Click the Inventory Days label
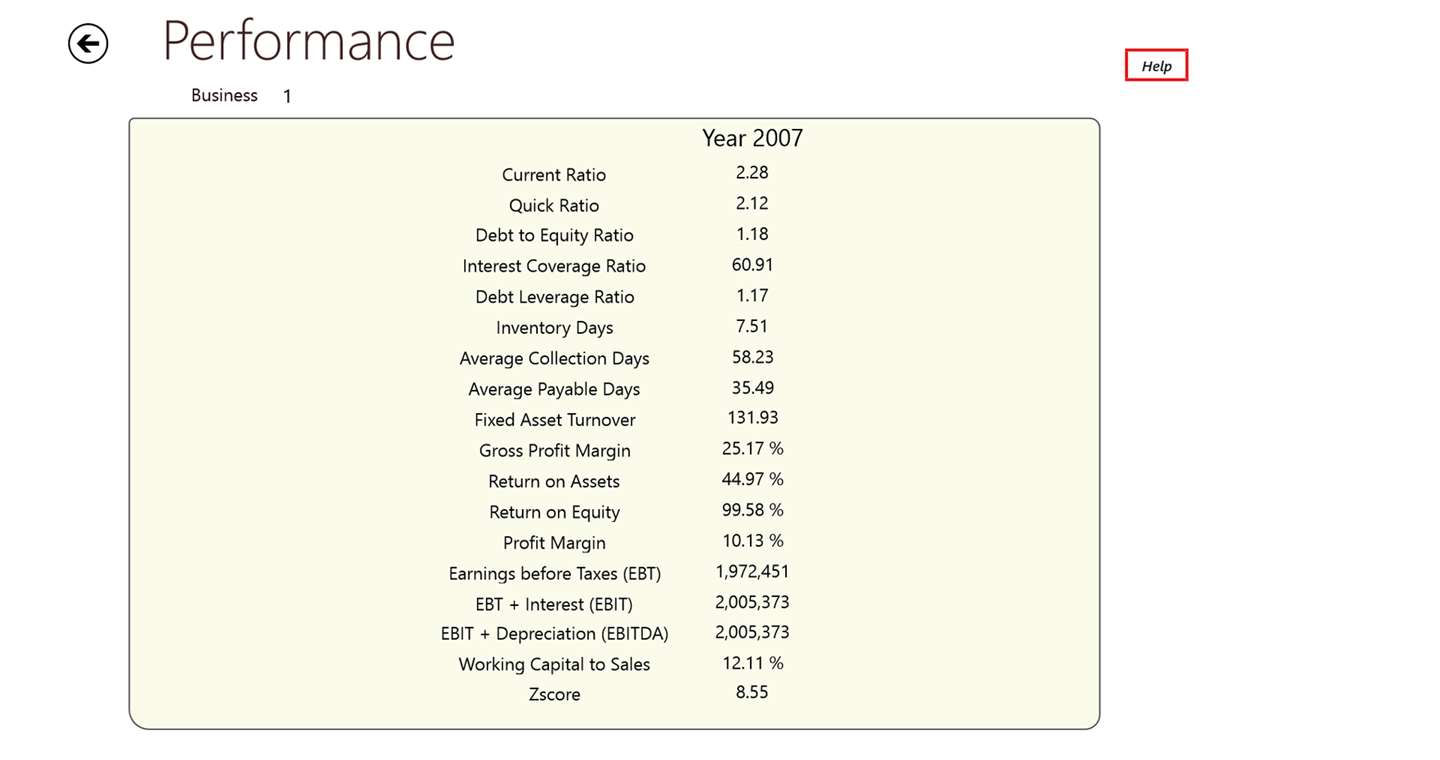Screen dimensions: 1440x760 pyautogui.click(x=554, y=328)
